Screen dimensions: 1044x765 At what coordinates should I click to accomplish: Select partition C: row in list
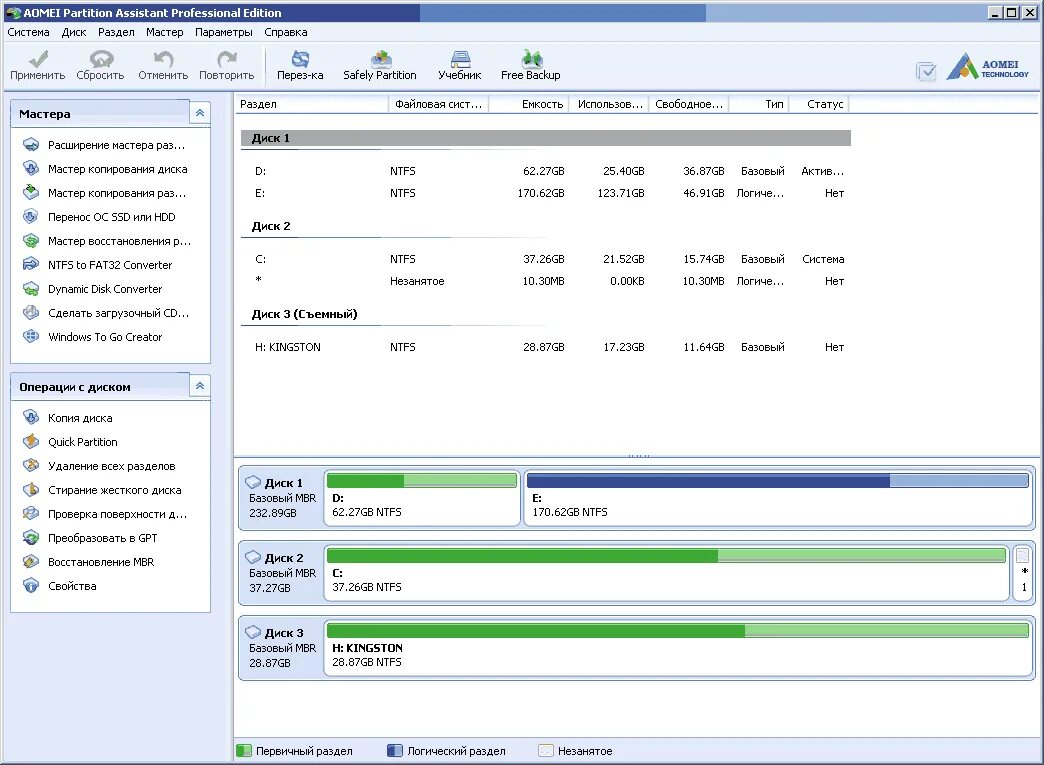click(545, 259)
